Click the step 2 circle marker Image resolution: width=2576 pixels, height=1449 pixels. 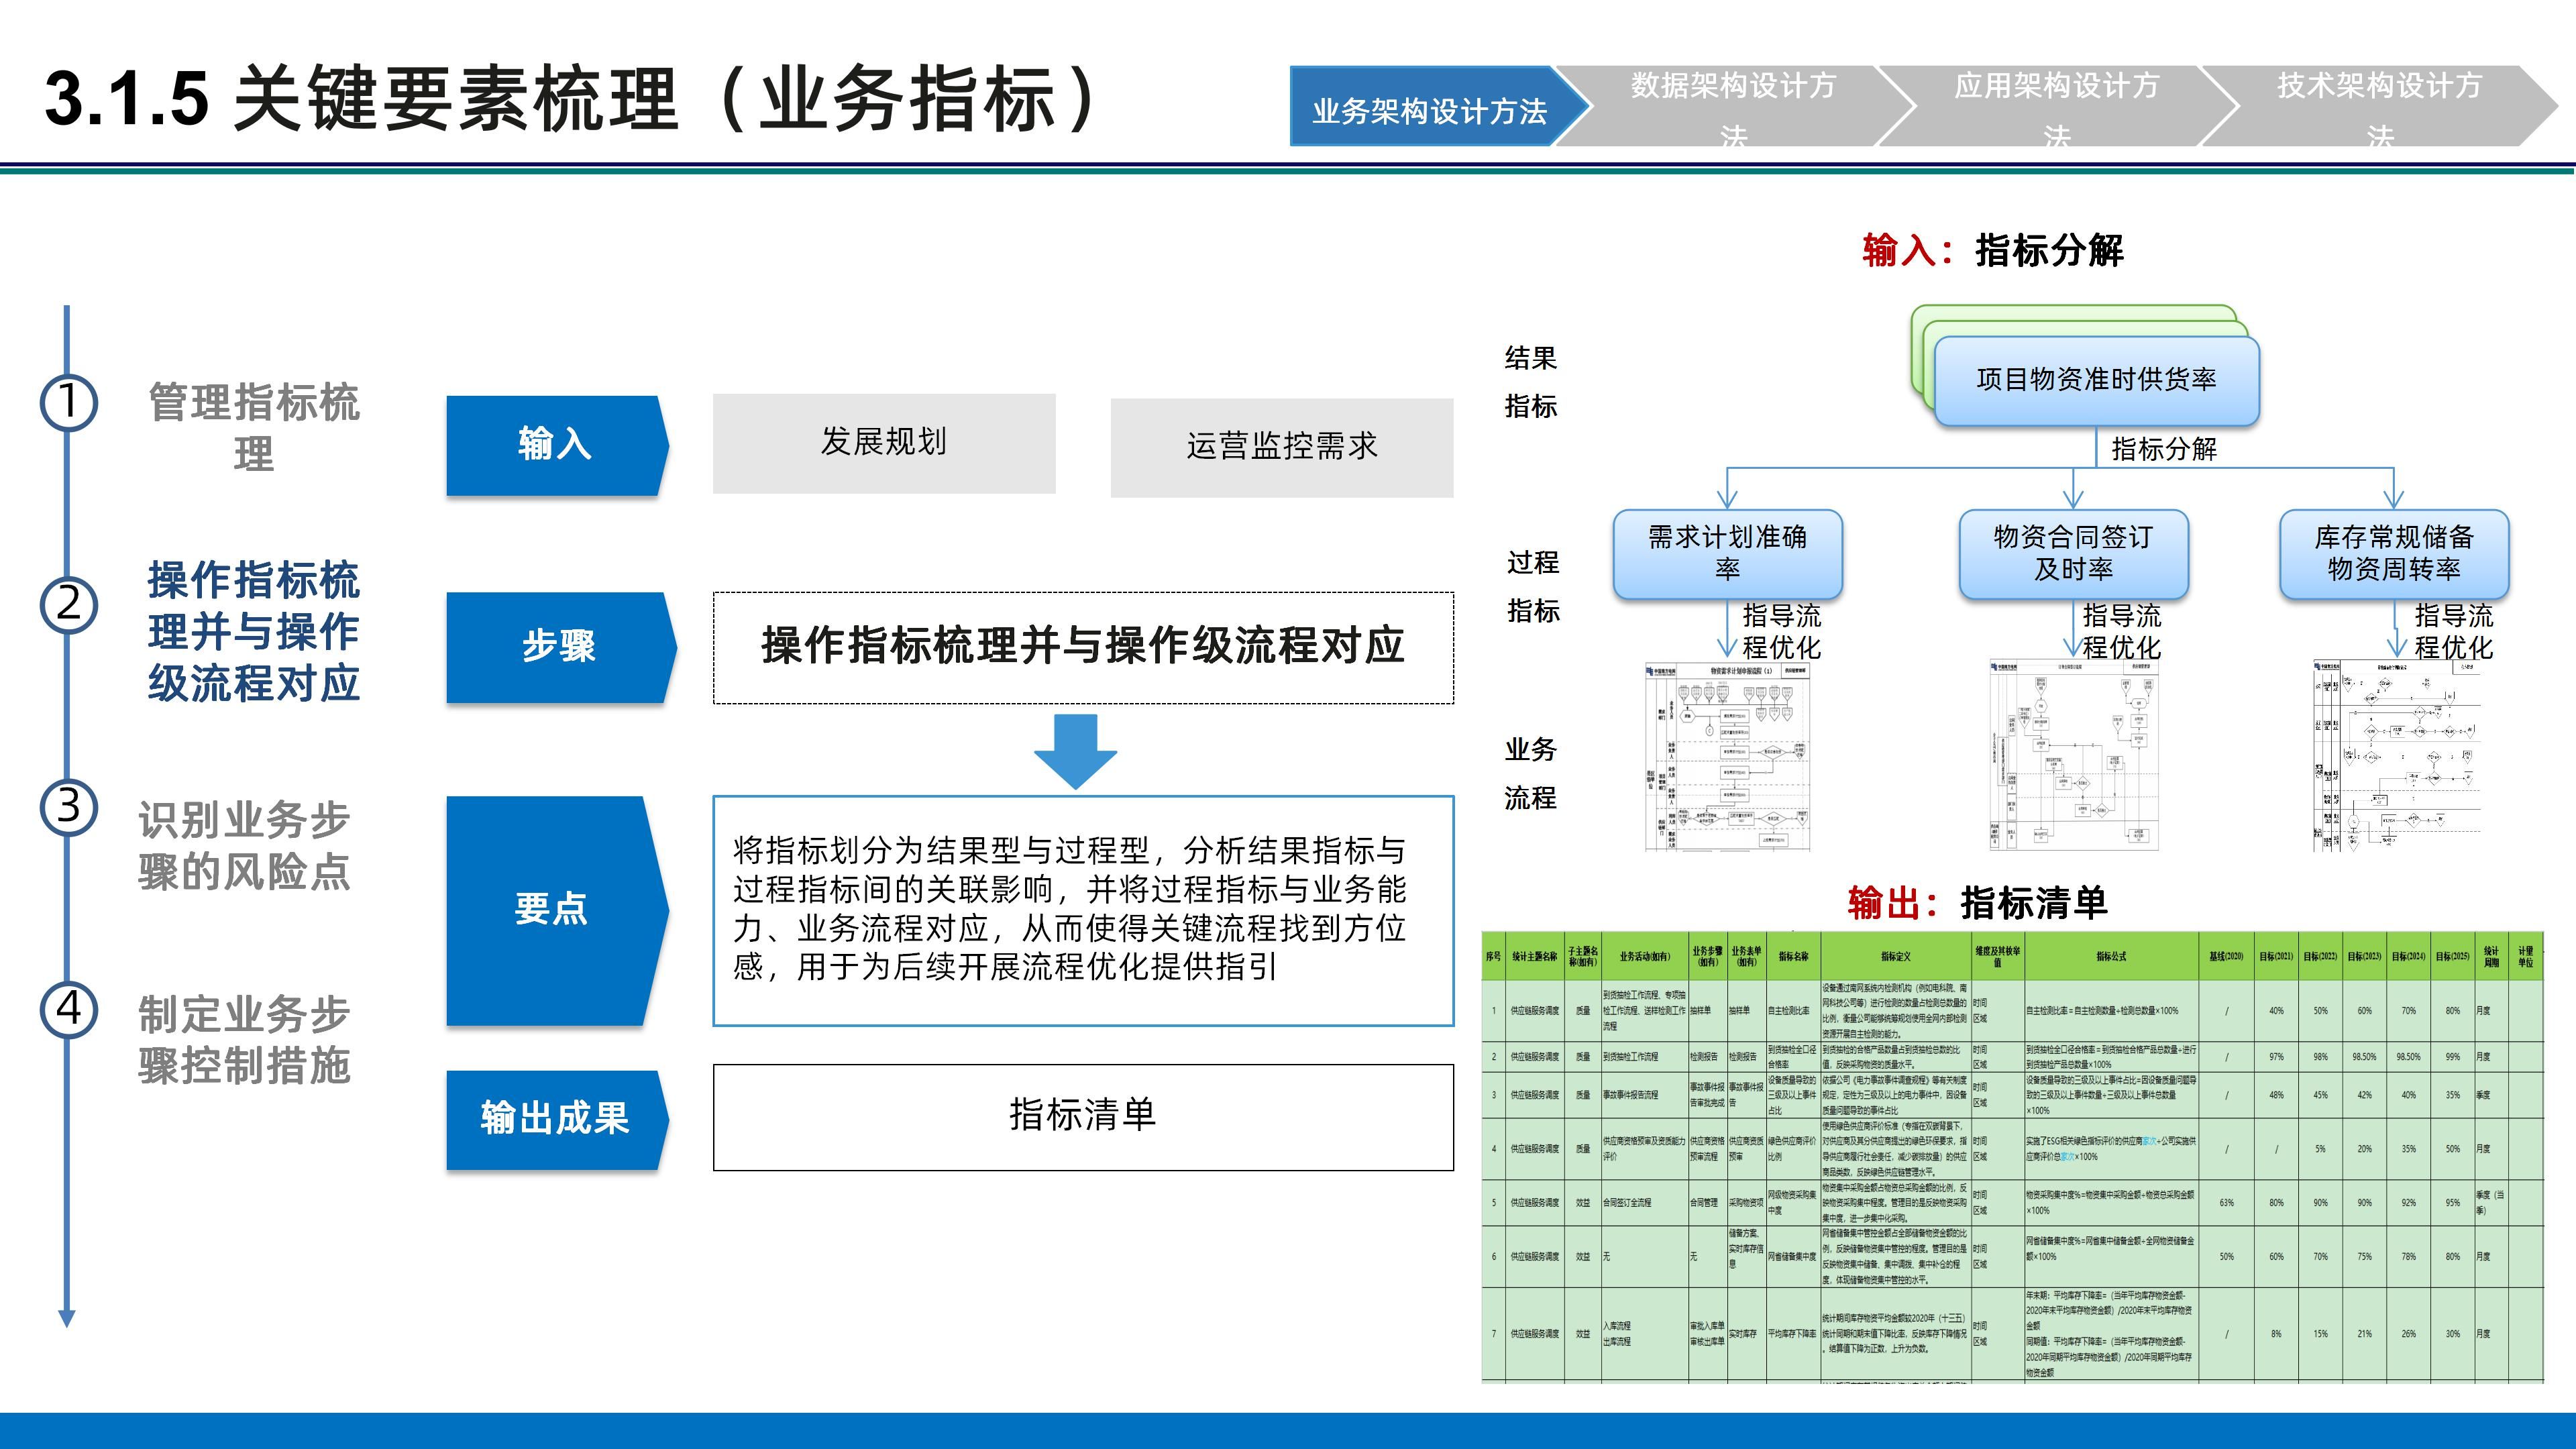(68, 604)
